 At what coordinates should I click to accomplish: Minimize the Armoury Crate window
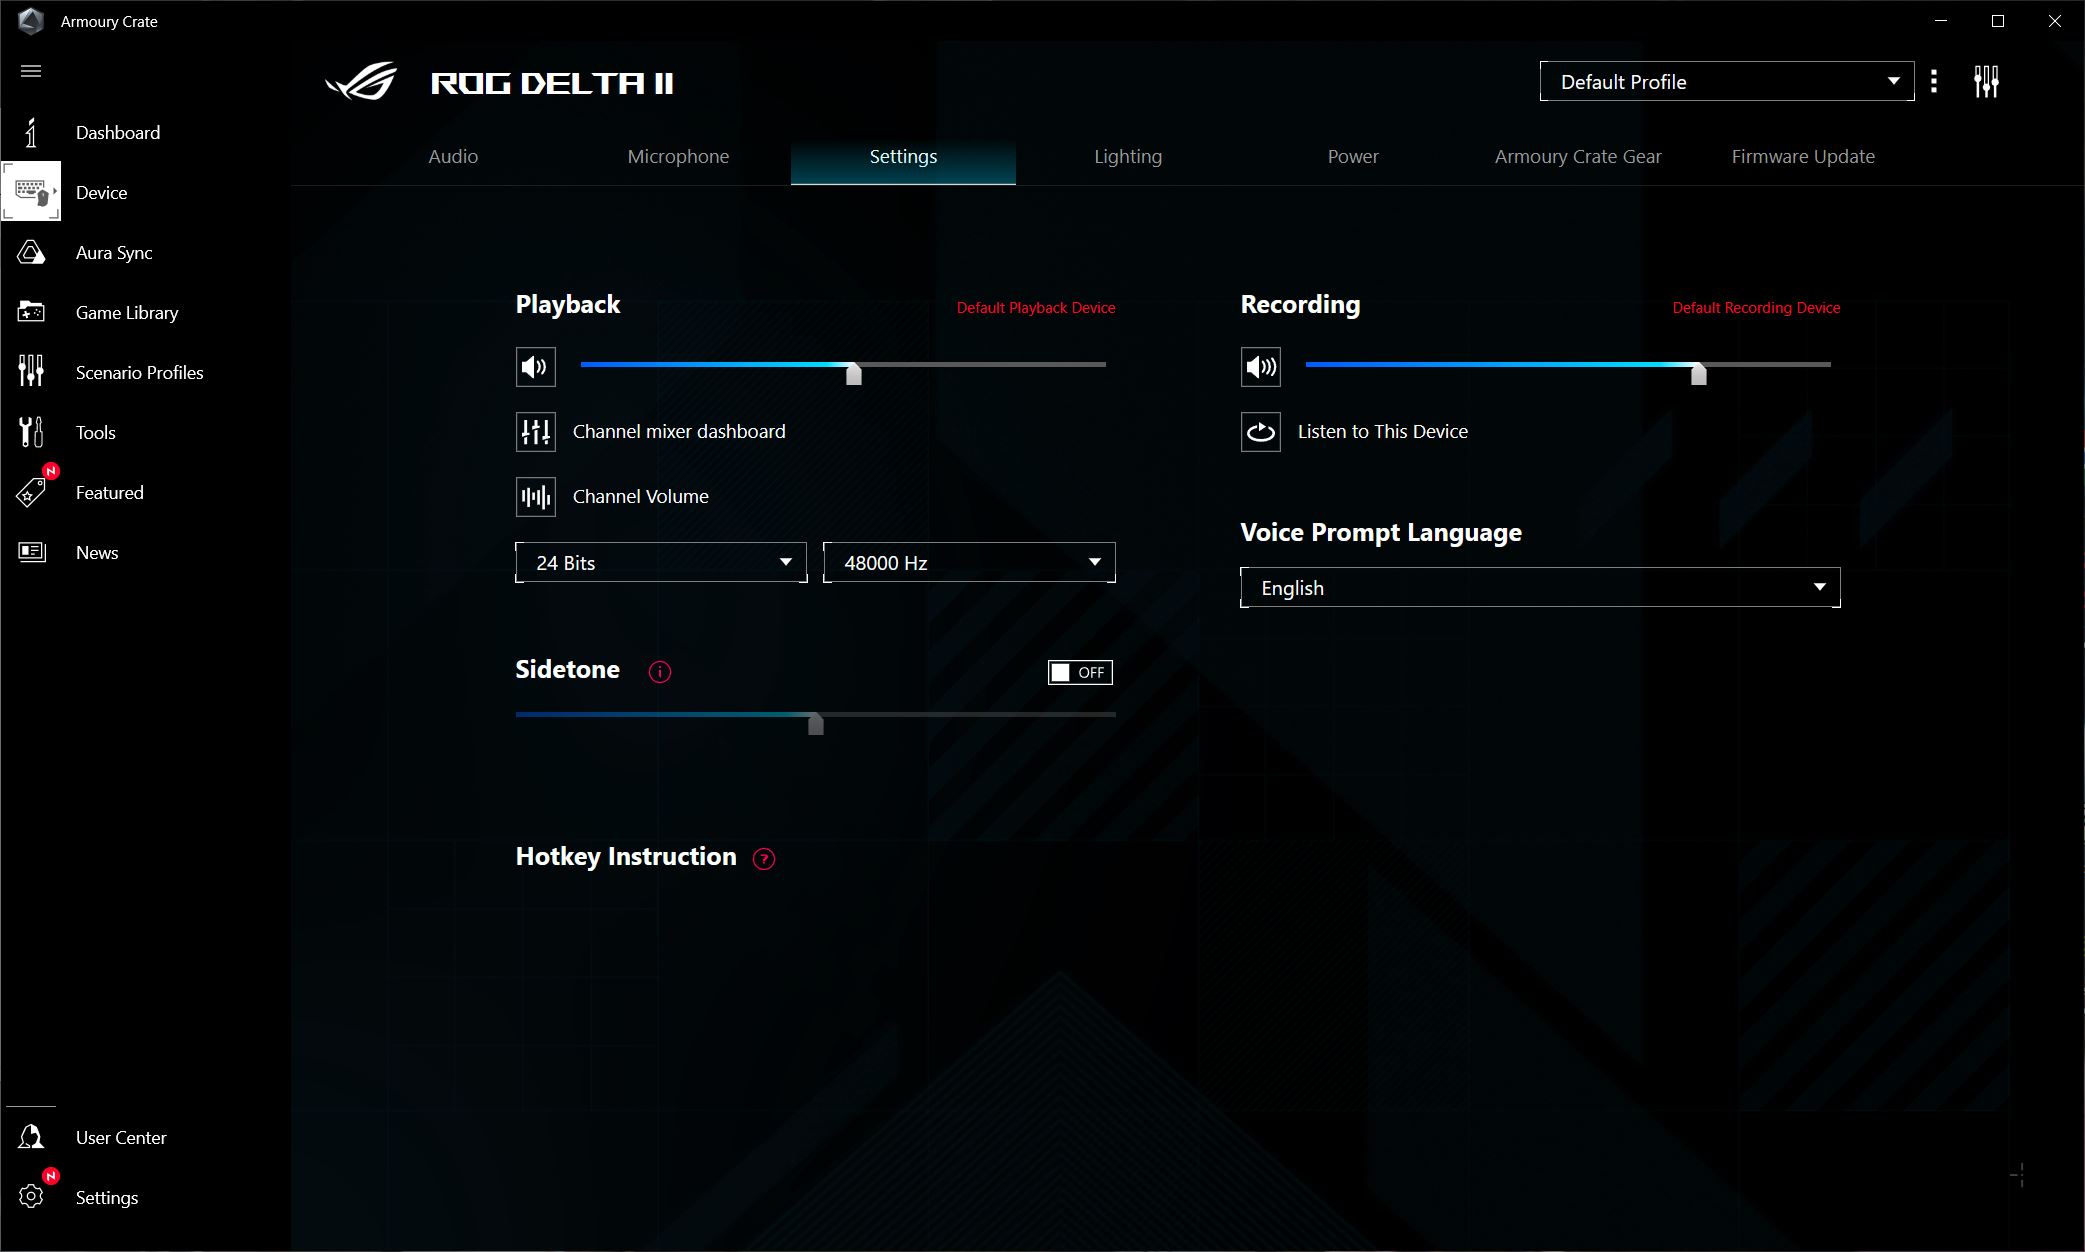1941,21
